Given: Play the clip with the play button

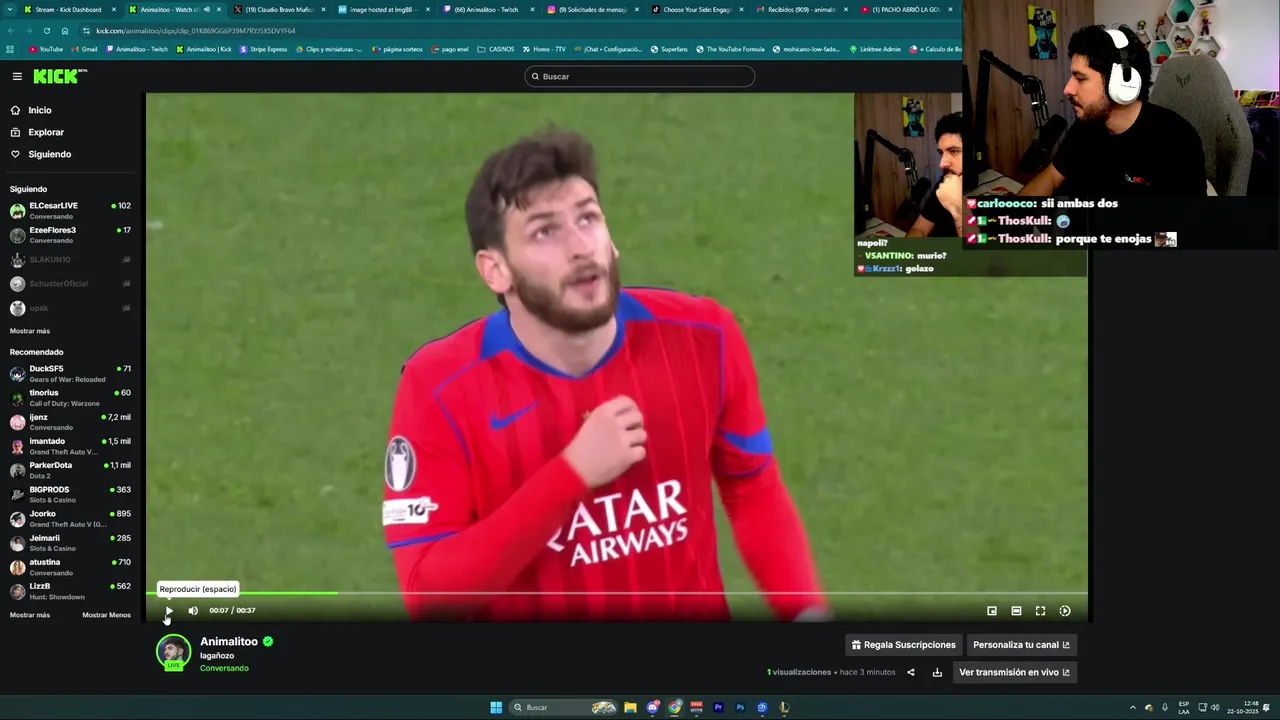Looking at the screenshot, I should pos(169,610).
